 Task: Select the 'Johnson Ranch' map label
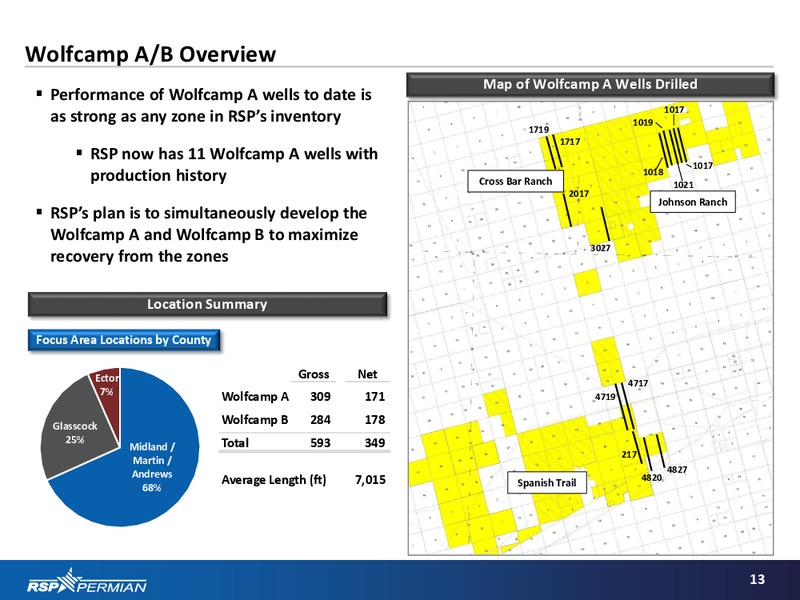tap(692, 202)
